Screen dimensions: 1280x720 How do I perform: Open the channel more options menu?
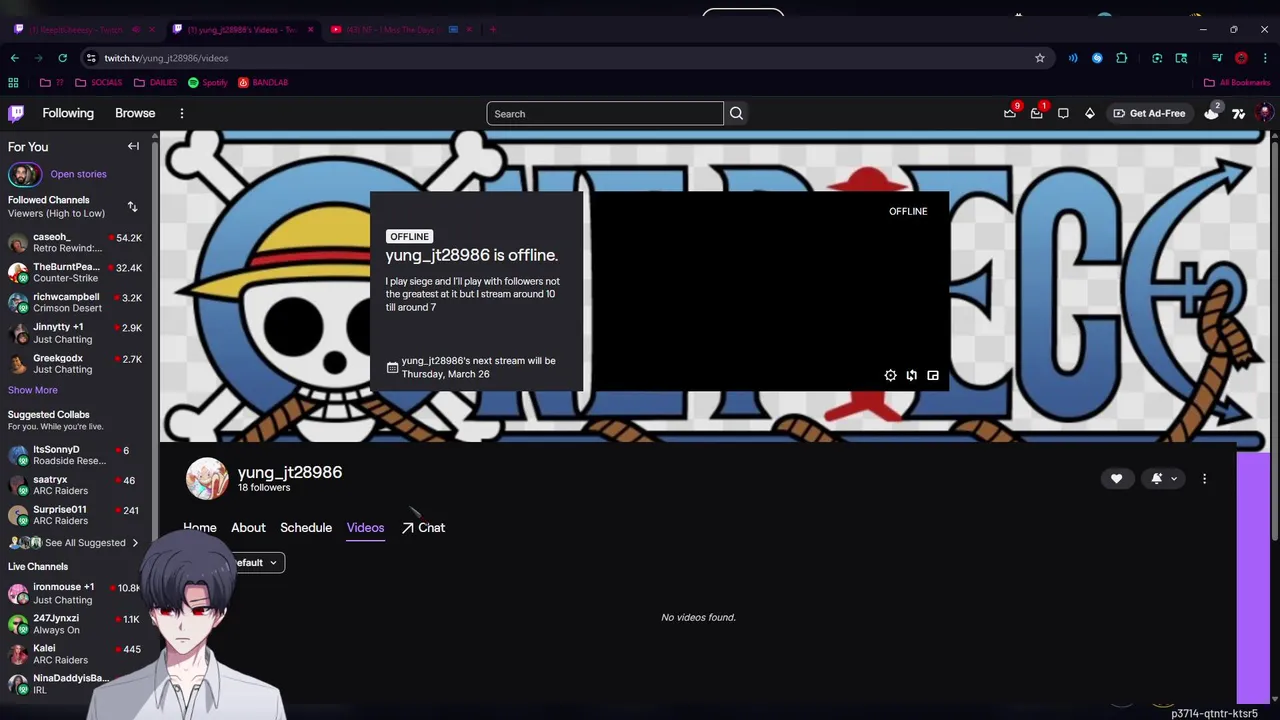[x=1204, y=479]
